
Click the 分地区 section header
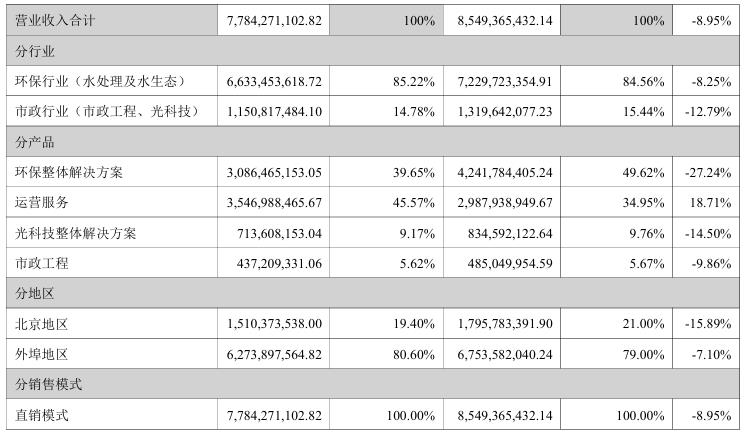click(35, 294)
